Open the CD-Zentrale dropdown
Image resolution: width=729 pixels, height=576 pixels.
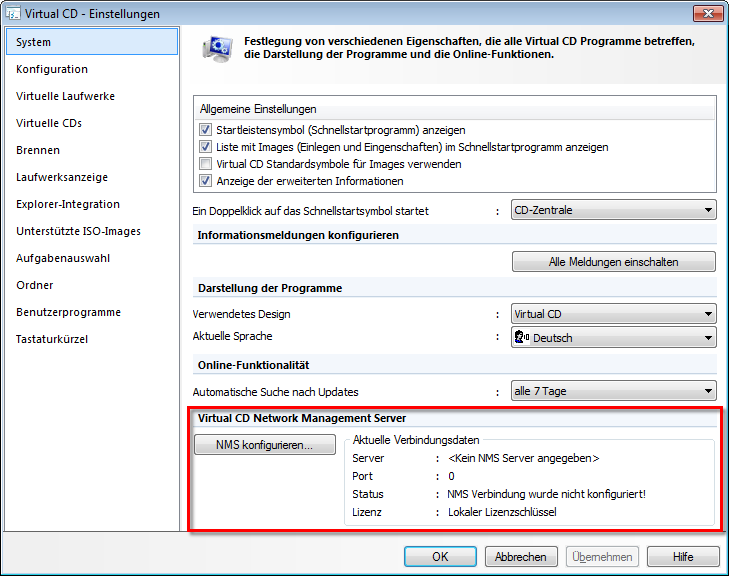(613, 210)
